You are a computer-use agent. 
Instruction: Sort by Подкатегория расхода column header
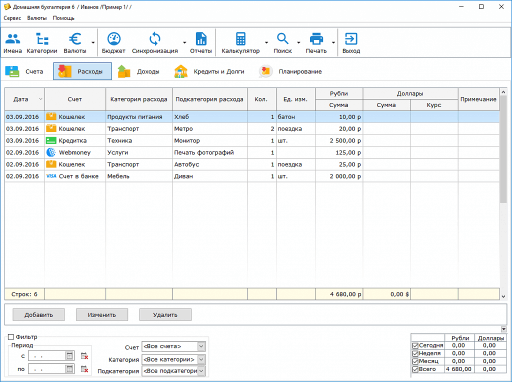click(210, 99)
